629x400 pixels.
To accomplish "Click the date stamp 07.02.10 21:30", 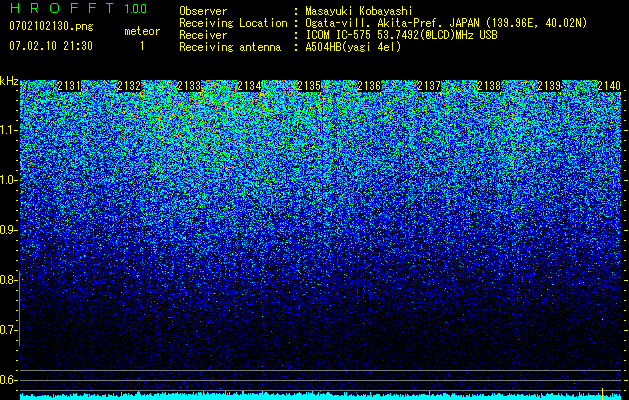I will [x=51, y=45].
